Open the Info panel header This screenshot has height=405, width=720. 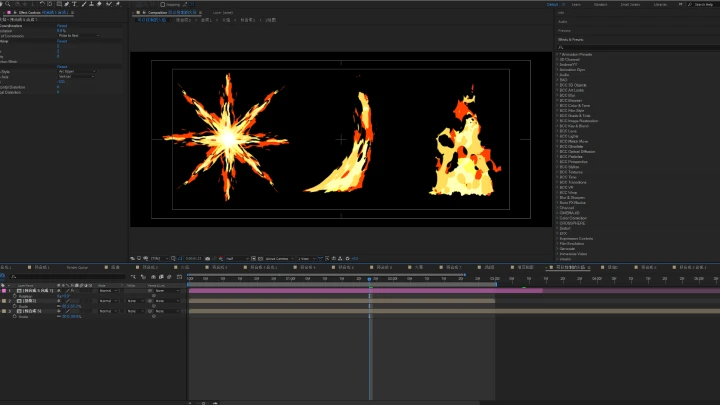(x=561, y=13)
